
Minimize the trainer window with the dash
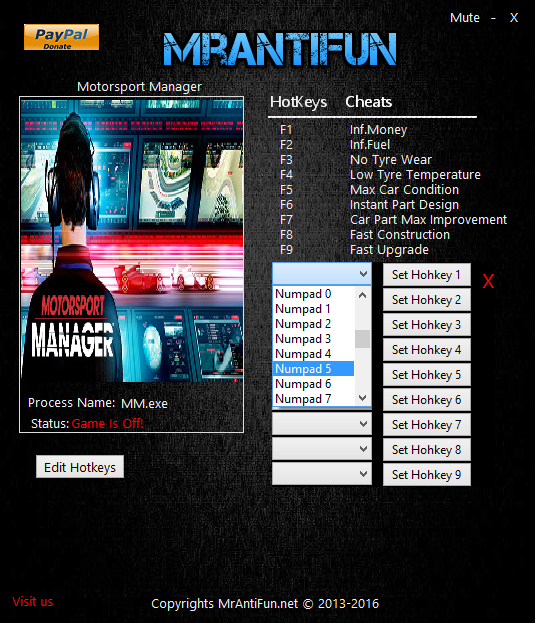pos(493,18)
